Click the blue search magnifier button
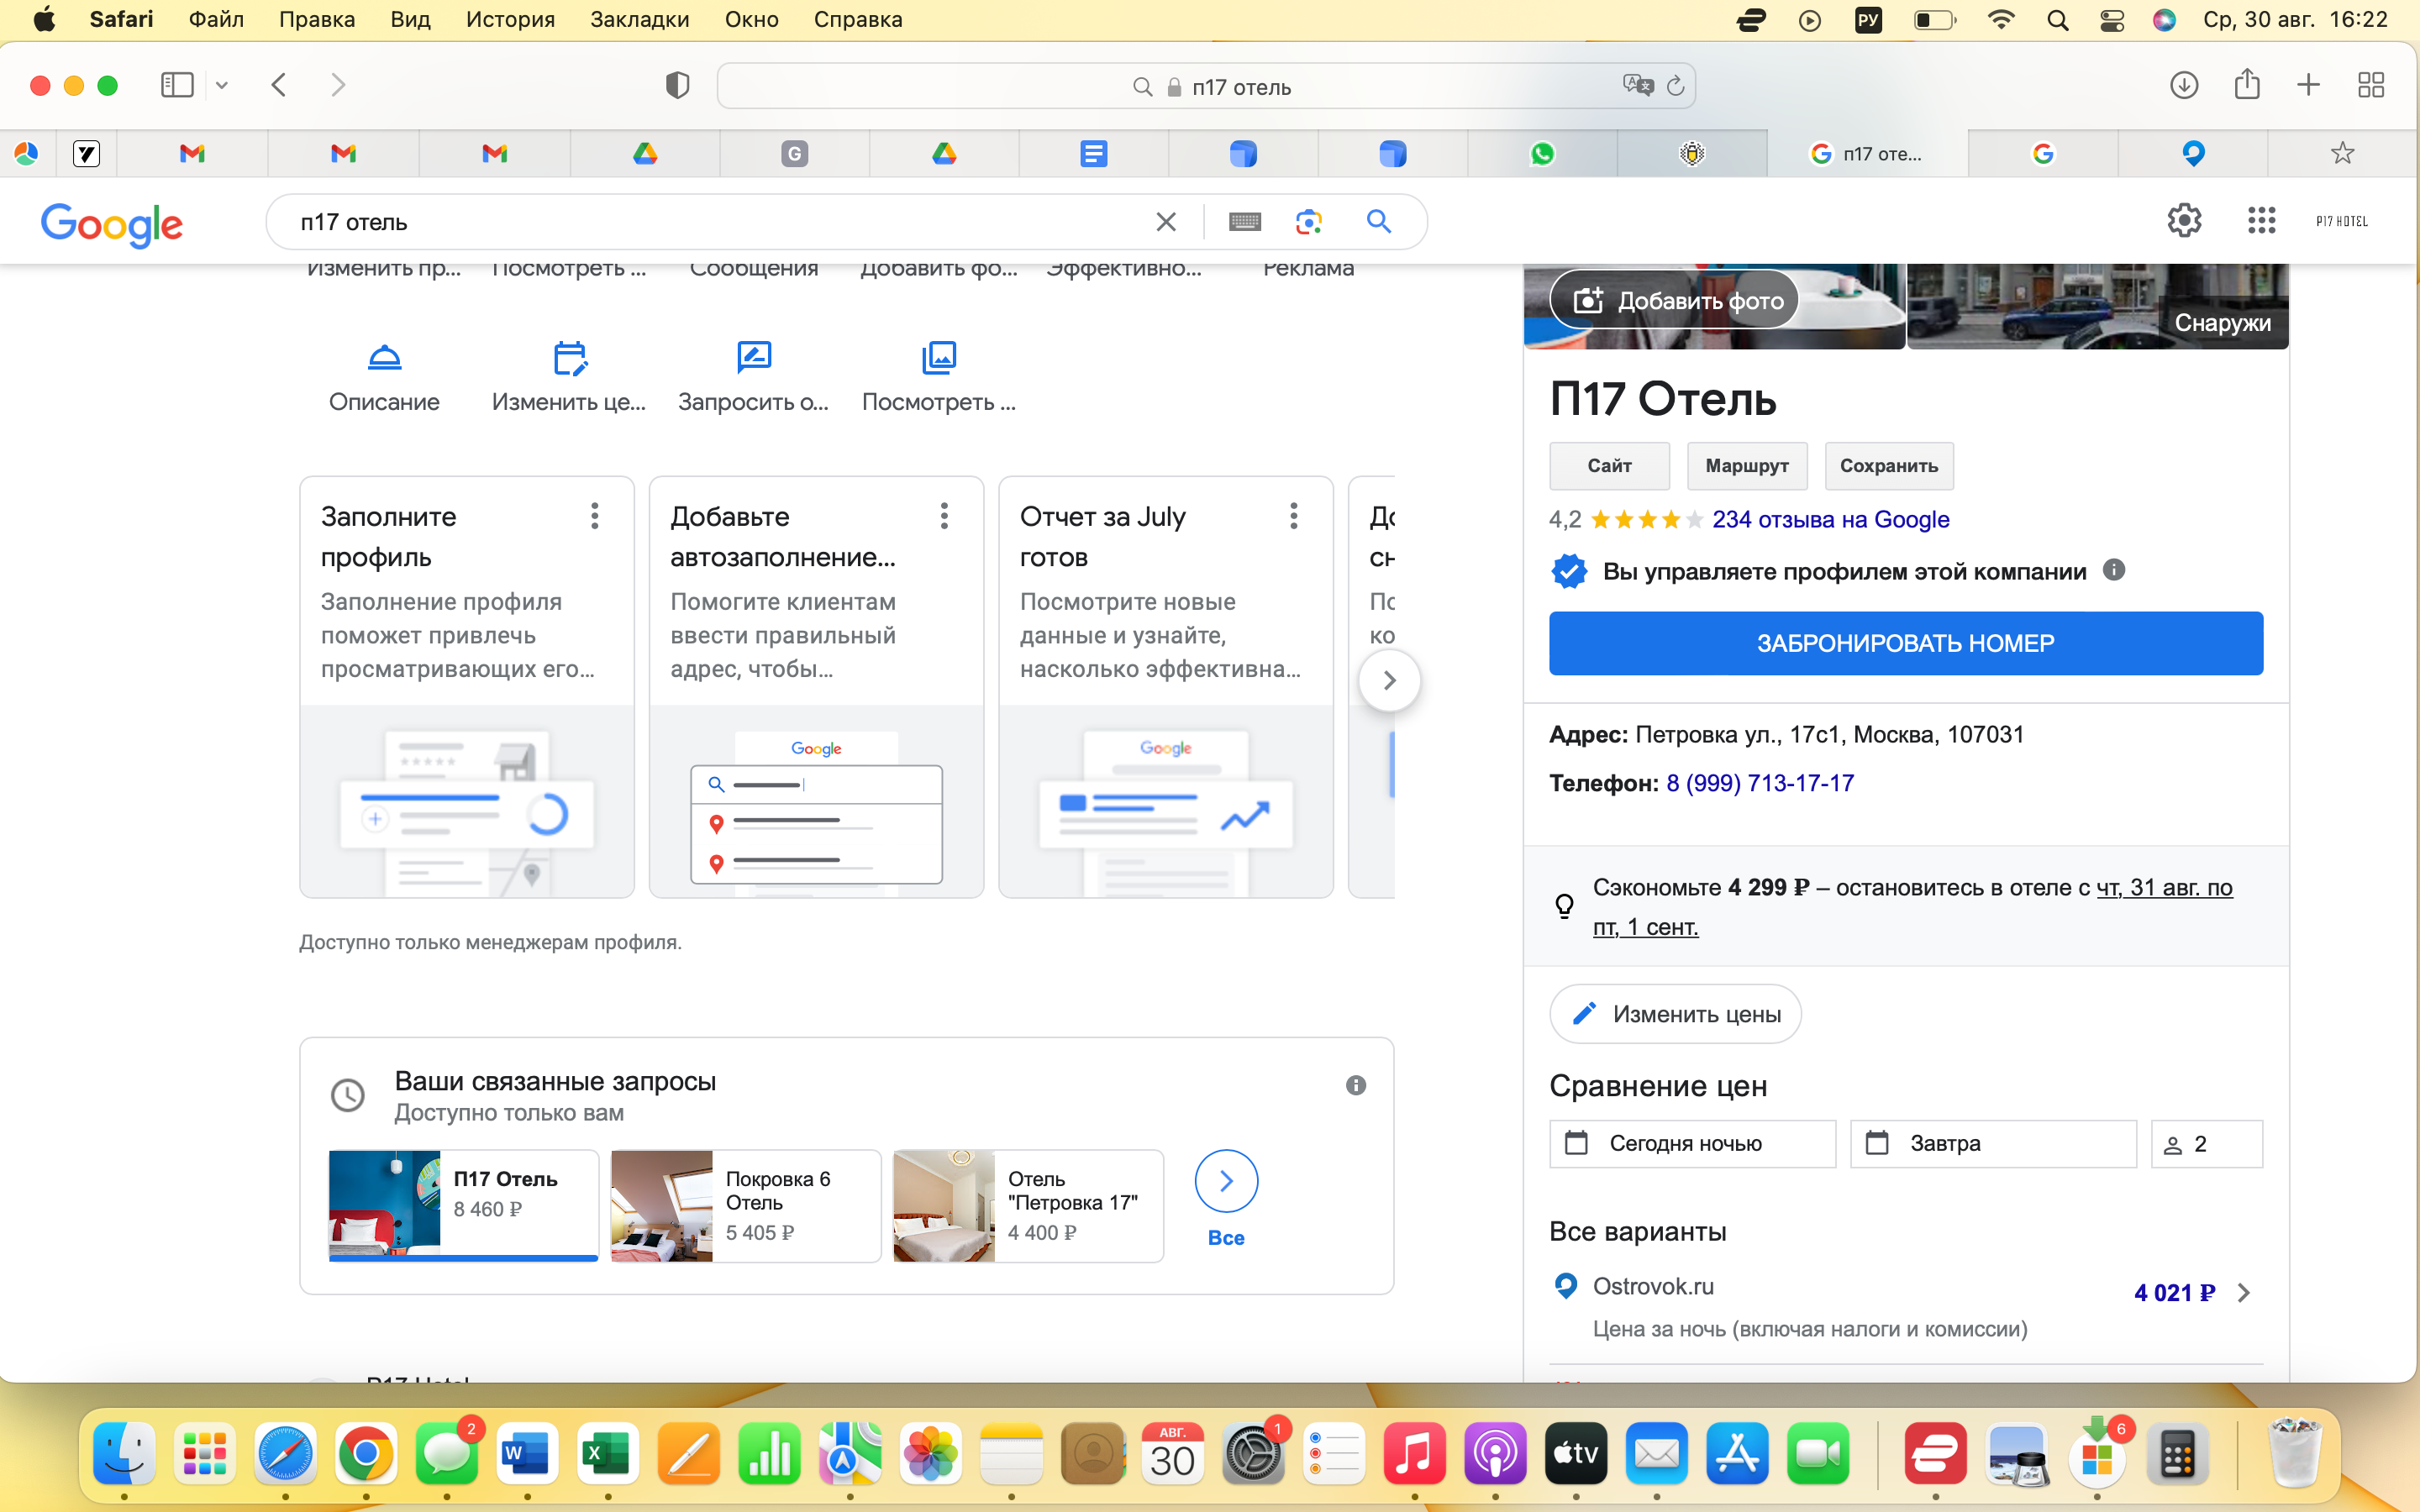 1379,222
